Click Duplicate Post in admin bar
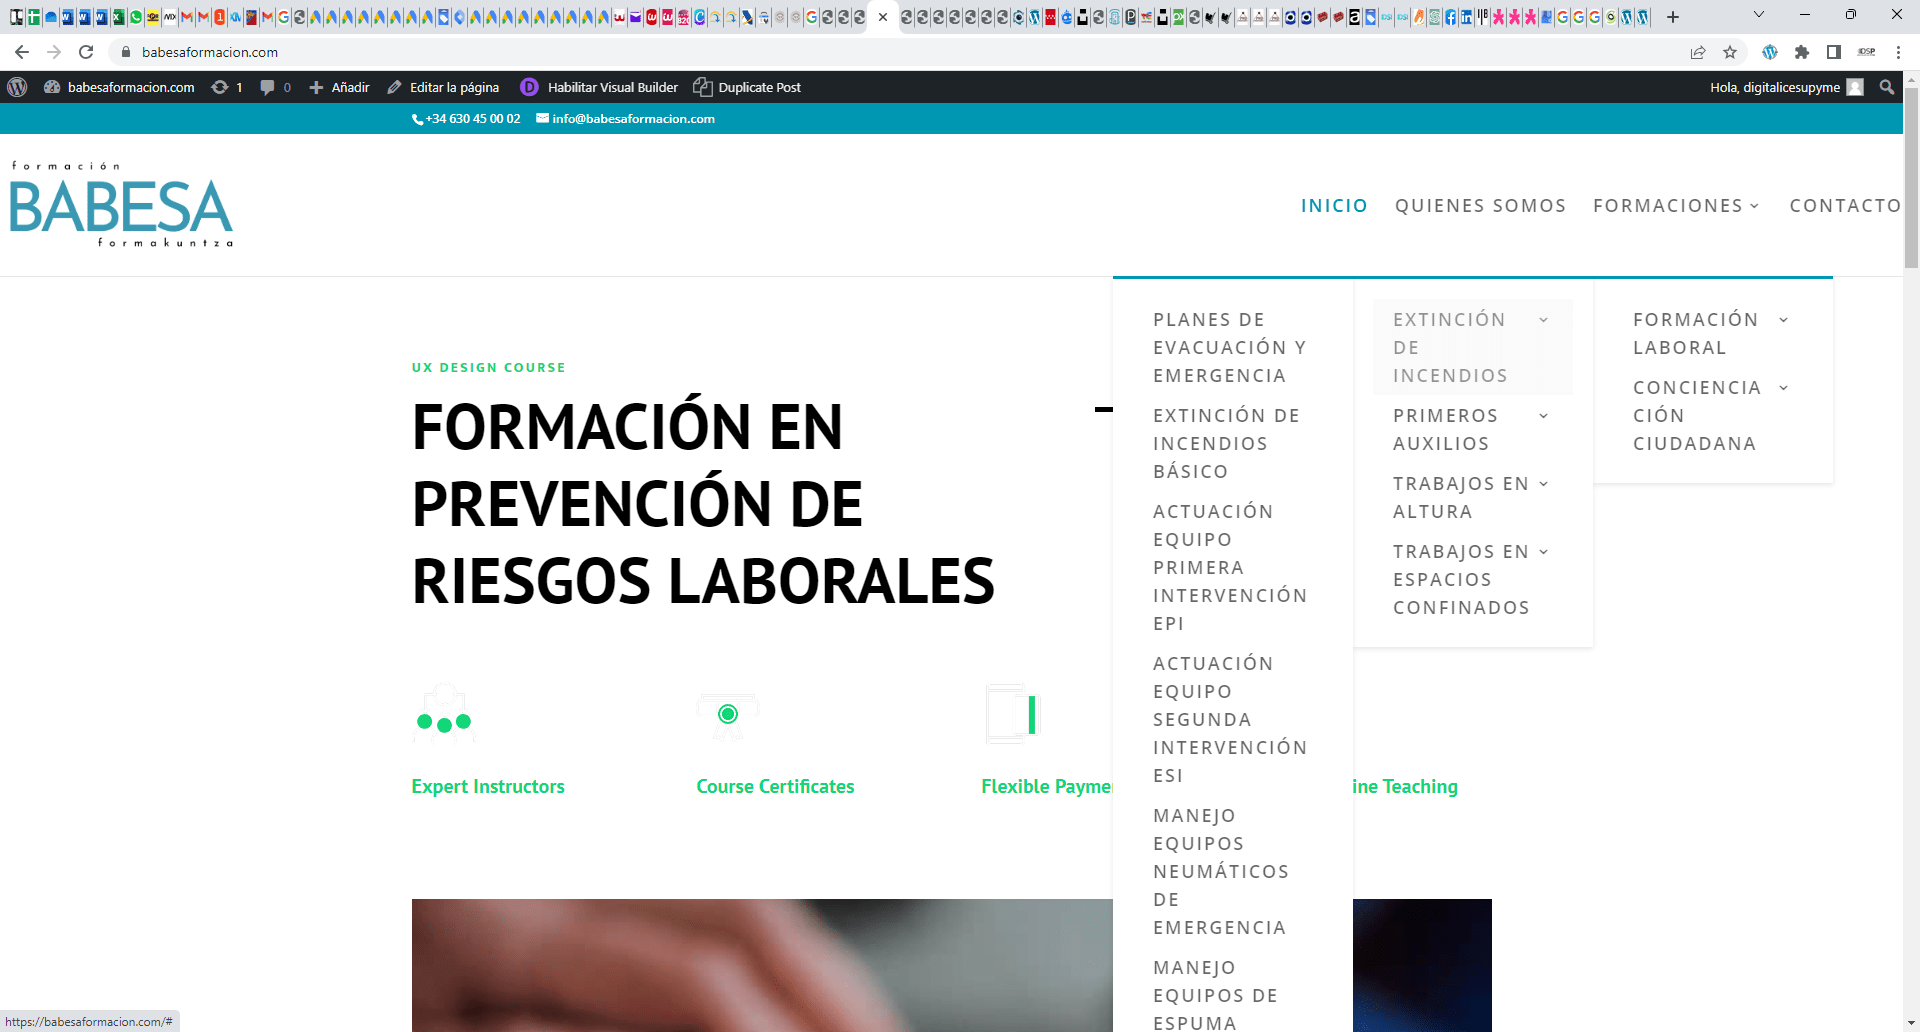 pos(747,87)
